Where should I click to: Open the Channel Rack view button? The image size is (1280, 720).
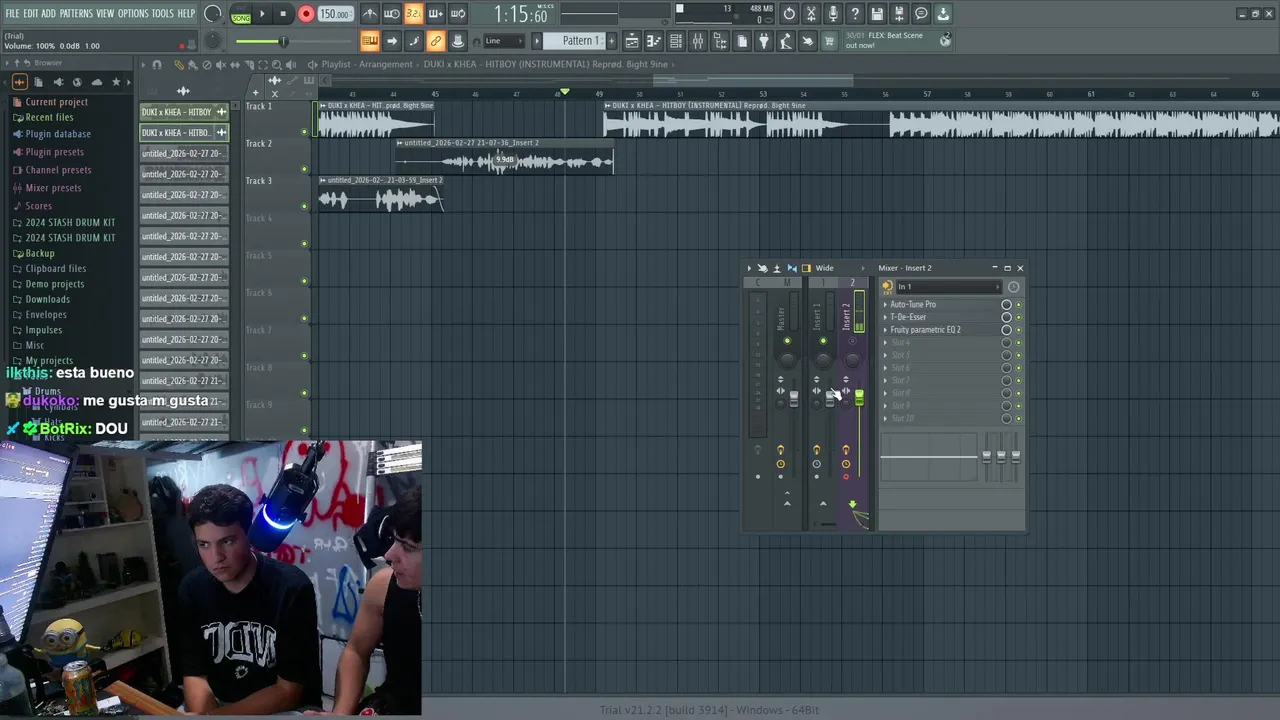click(x=676, y=41)
